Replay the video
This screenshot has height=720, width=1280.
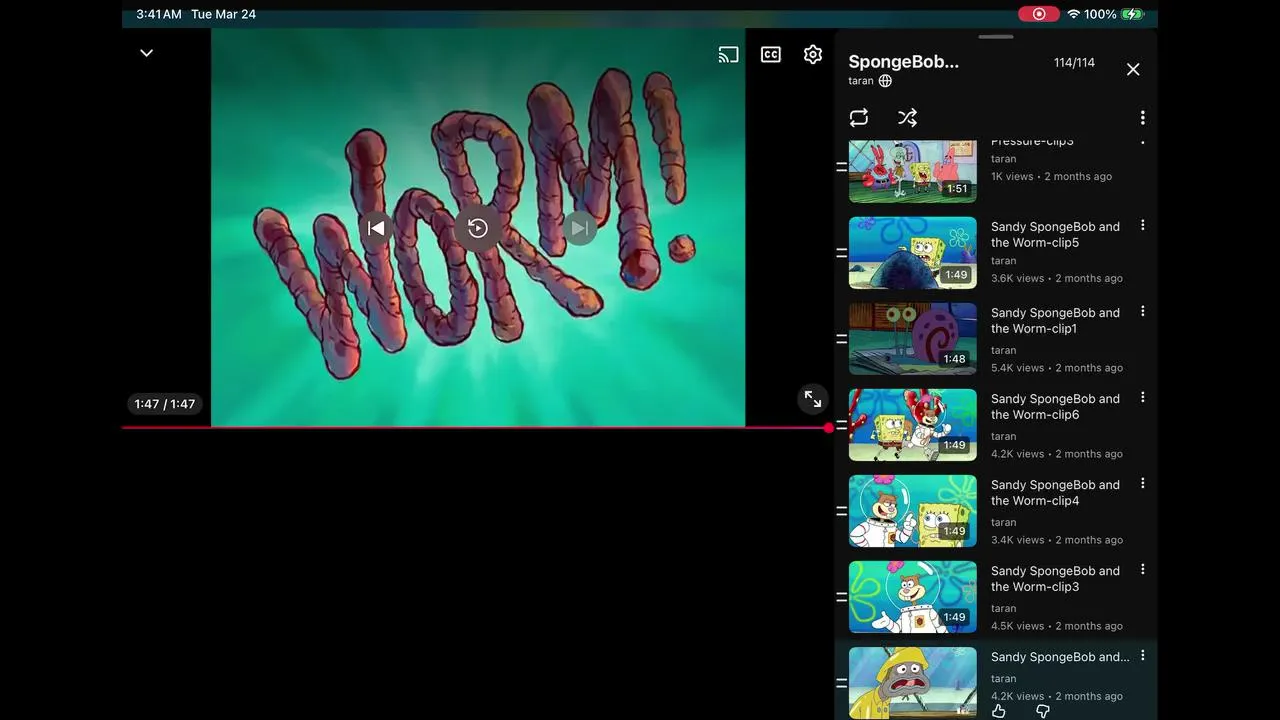tap(478, 228)
